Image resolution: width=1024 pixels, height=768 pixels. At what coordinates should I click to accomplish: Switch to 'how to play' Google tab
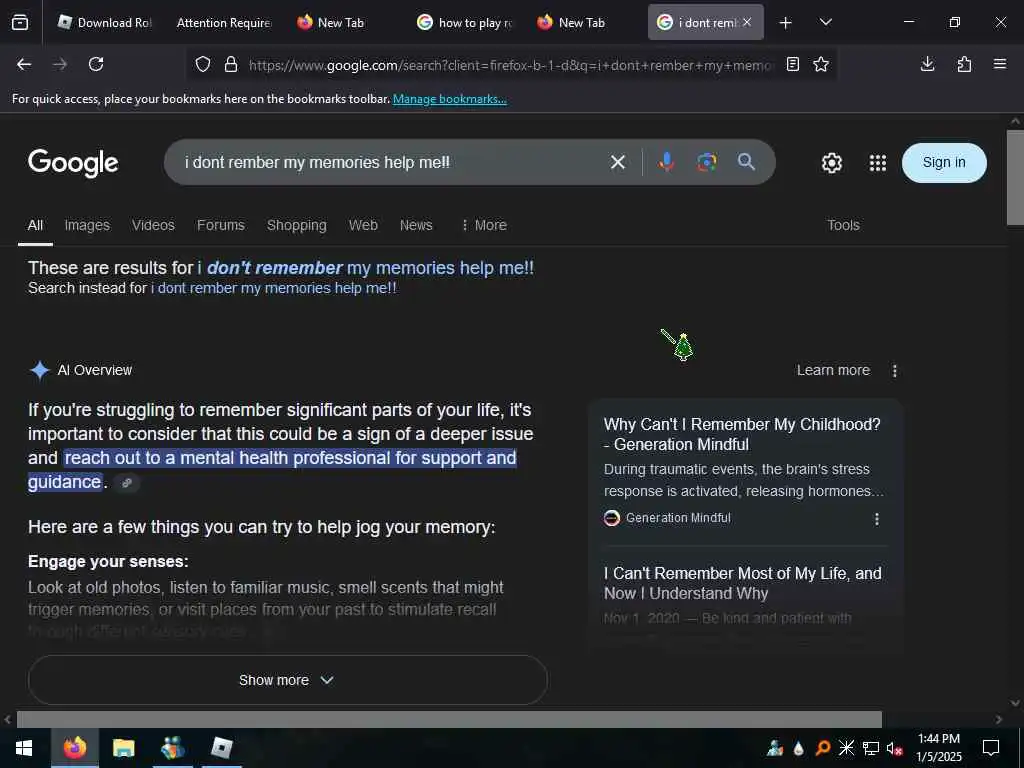(465, 22)
